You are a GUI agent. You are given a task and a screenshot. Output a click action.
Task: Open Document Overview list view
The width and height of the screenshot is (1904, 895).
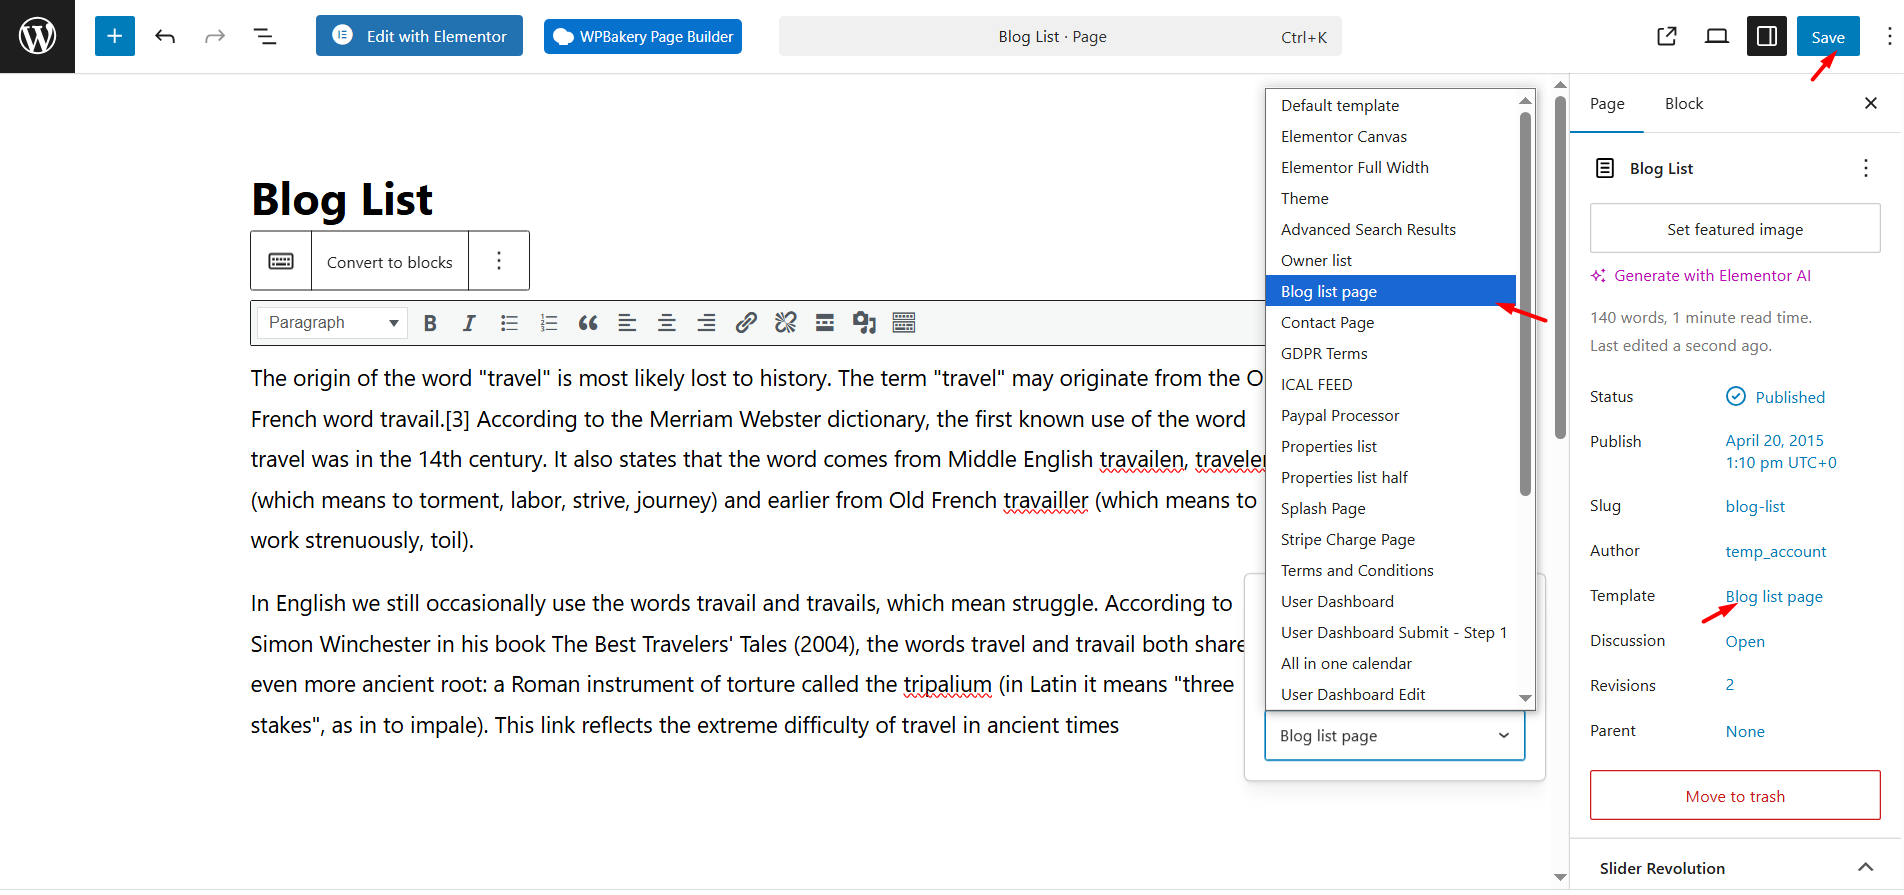(264, 36)
